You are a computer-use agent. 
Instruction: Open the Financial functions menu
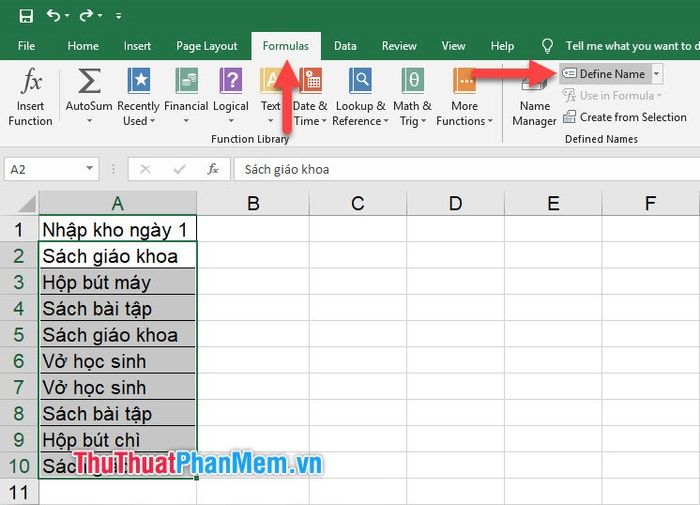pyautogui.click(x=186, y=97)
